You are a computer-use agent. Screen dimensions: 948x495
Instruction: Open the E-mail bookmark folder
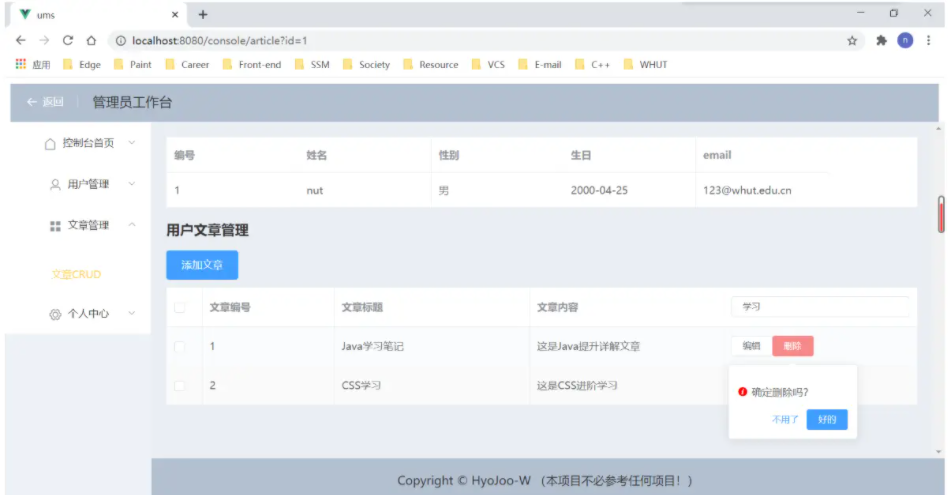point(540,64)
